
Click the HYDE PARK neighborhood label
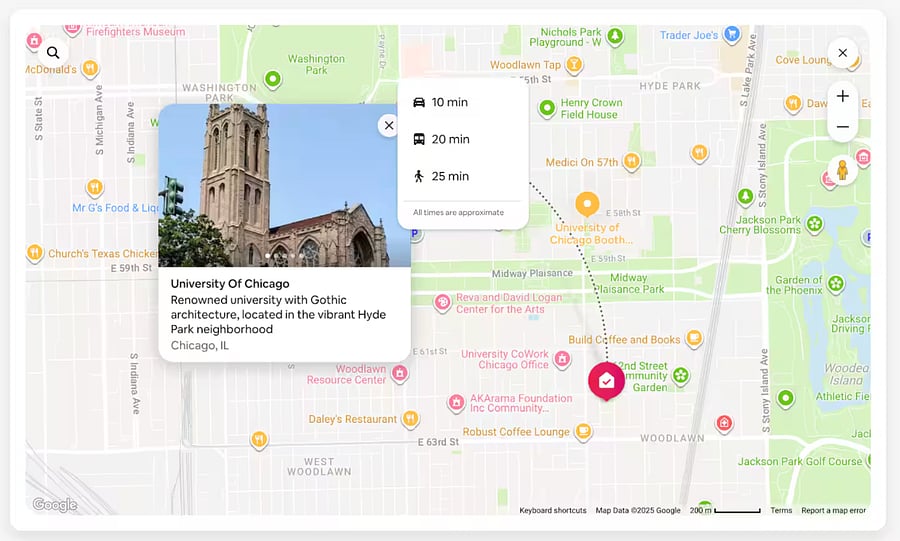pyautogui.click(x=670, y=86)
